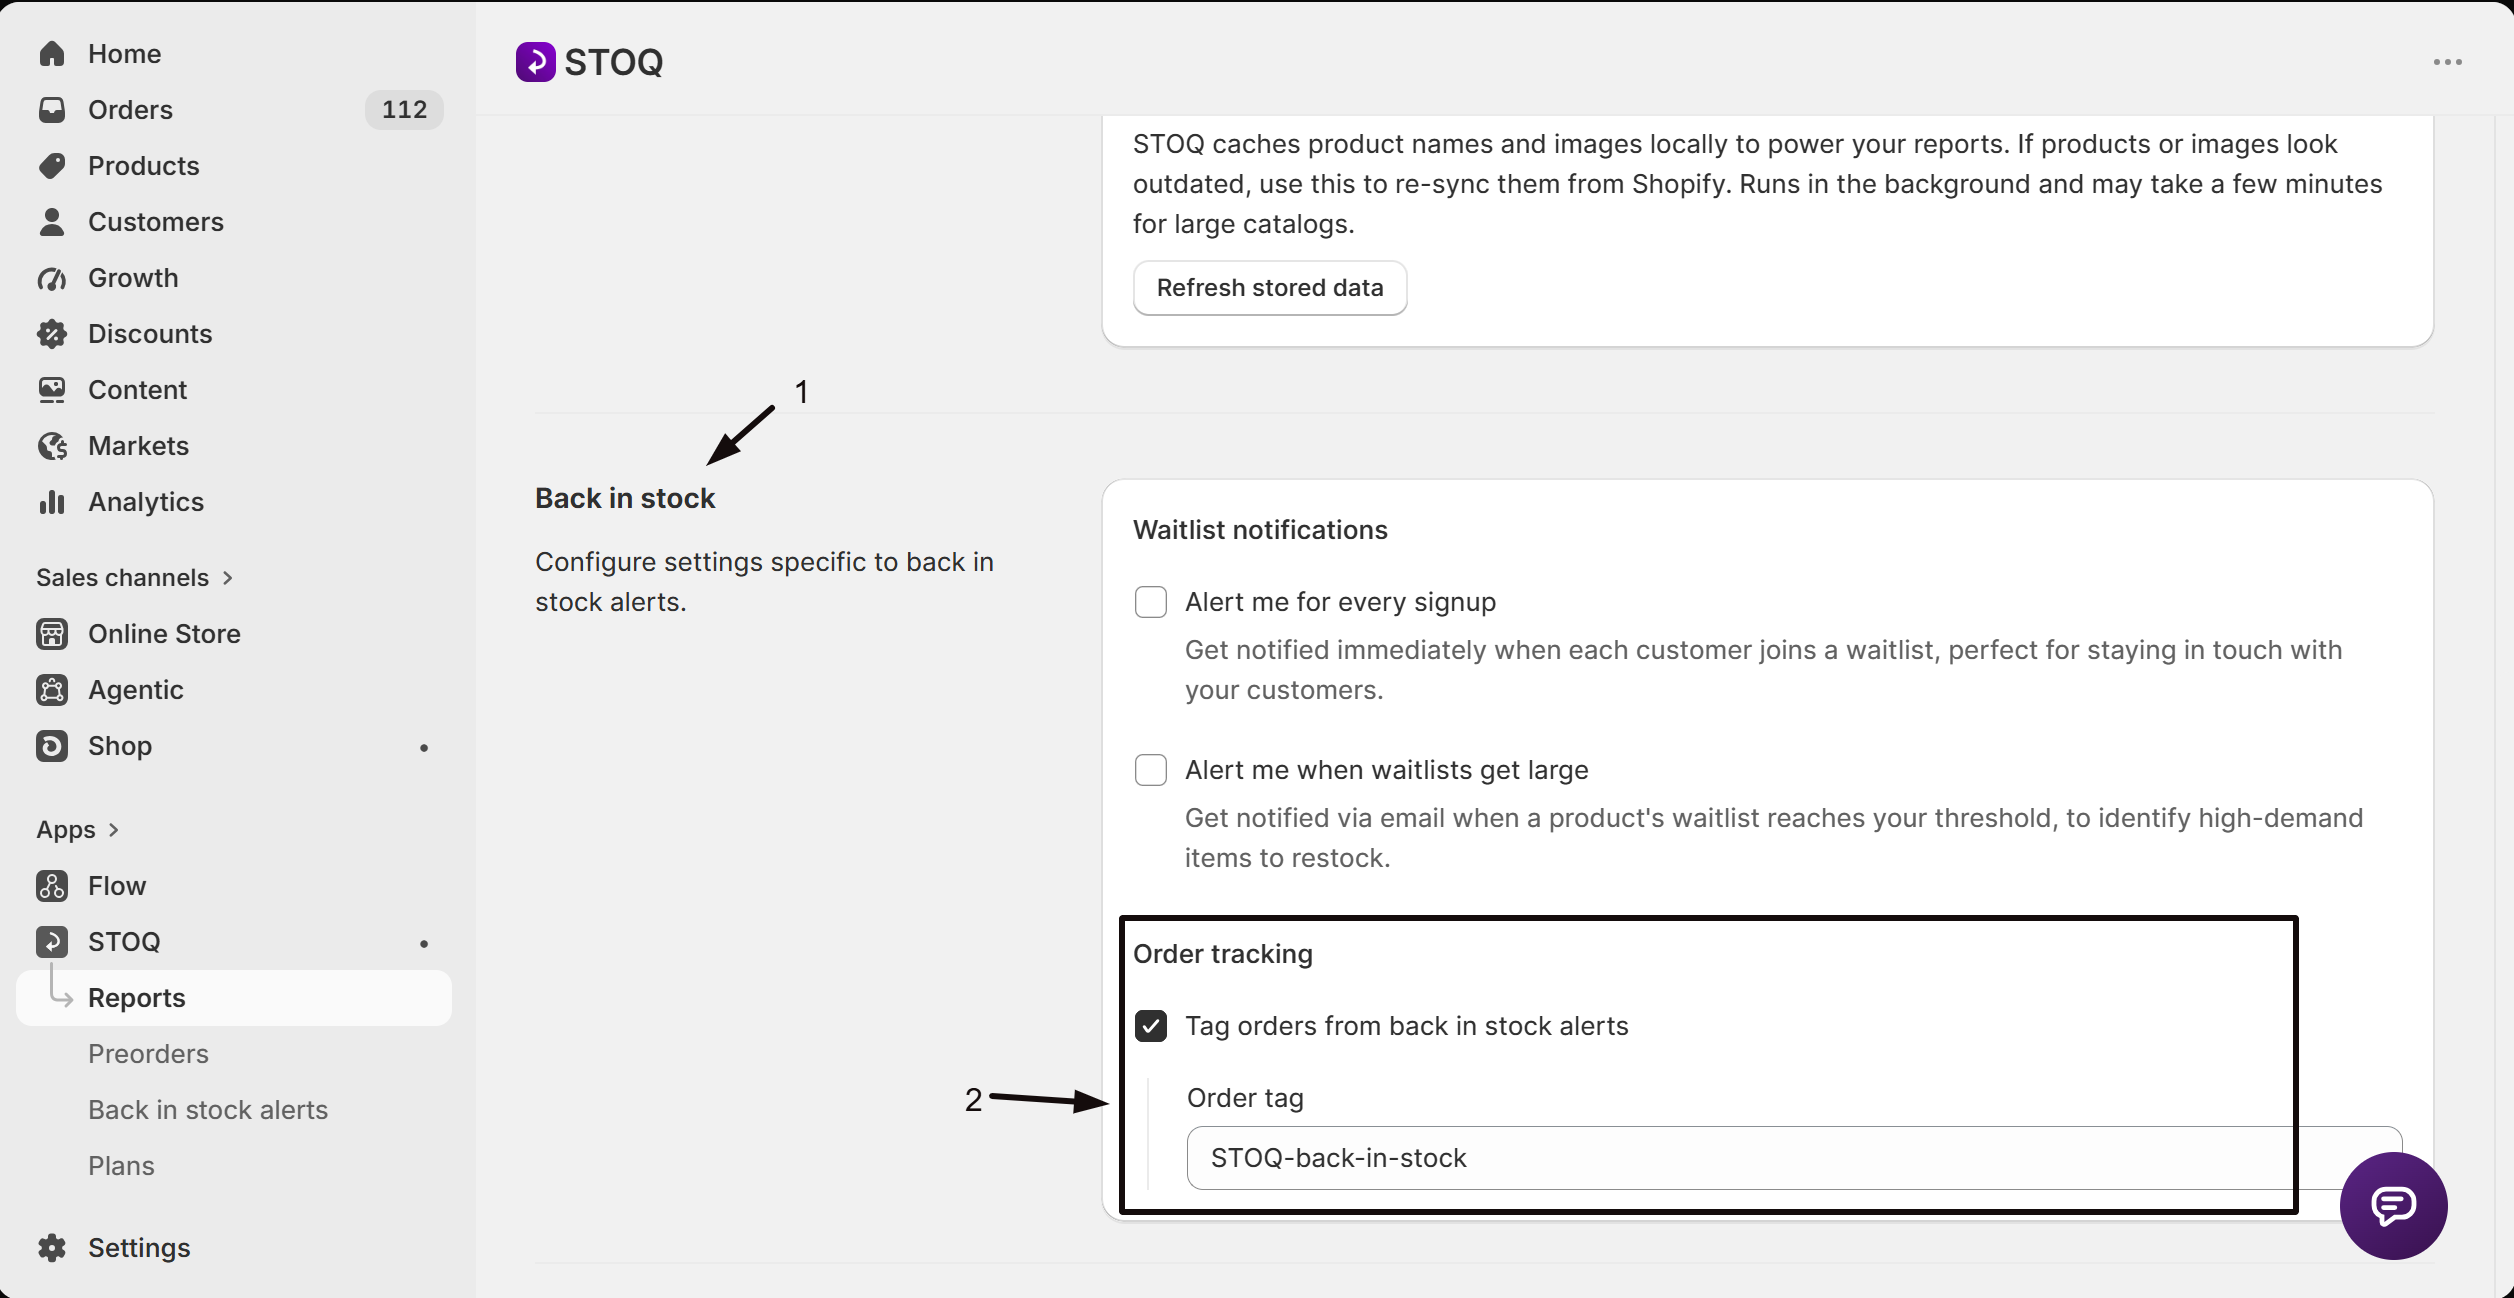Check Alert me when waitlists get large
Viewport: 2514px width, 1298px height.
coord(1151,770)
